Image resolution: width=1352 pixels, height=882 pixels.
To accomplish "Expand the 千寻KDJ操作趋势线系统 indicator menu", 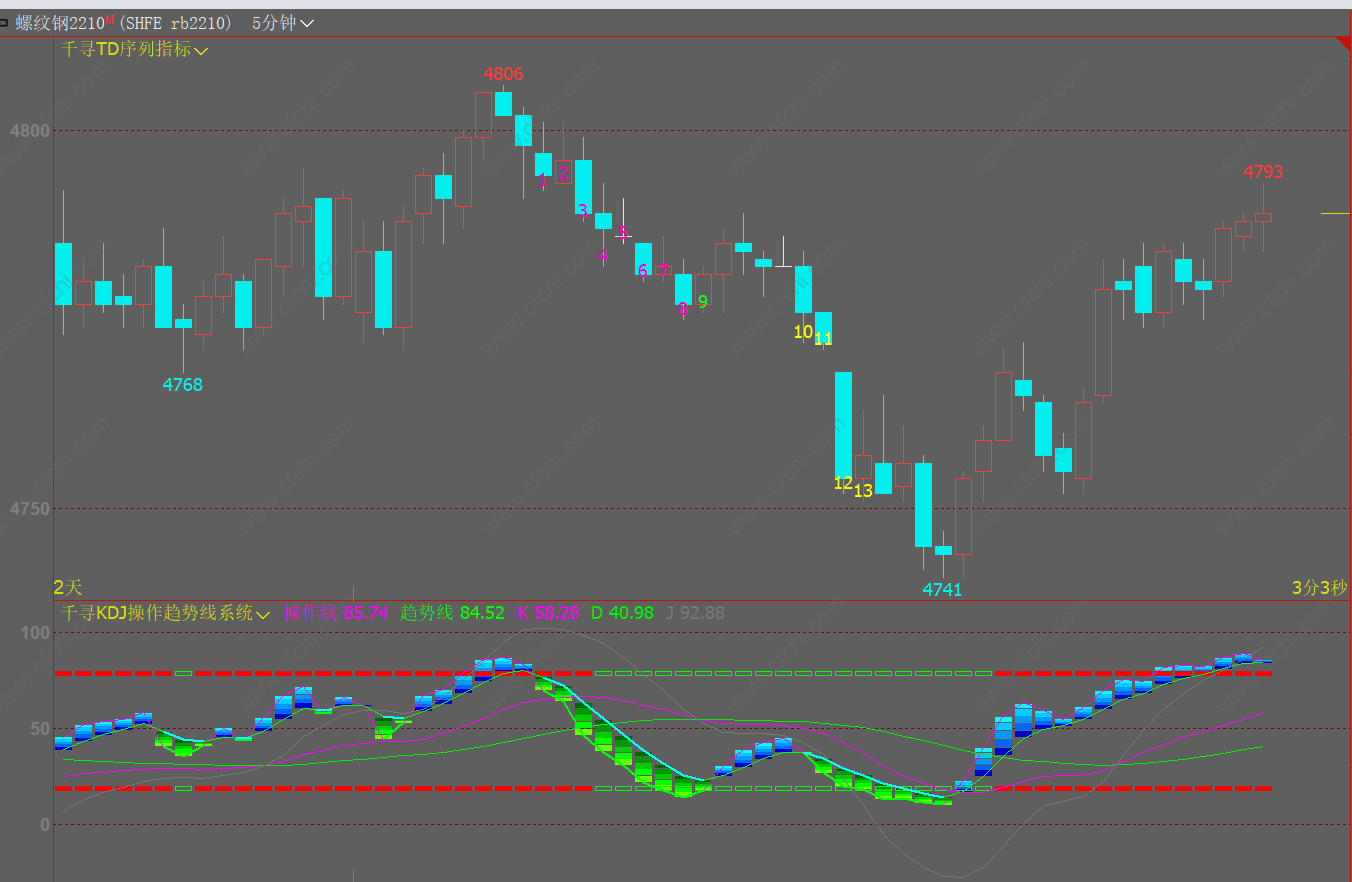I will point(165,613).
